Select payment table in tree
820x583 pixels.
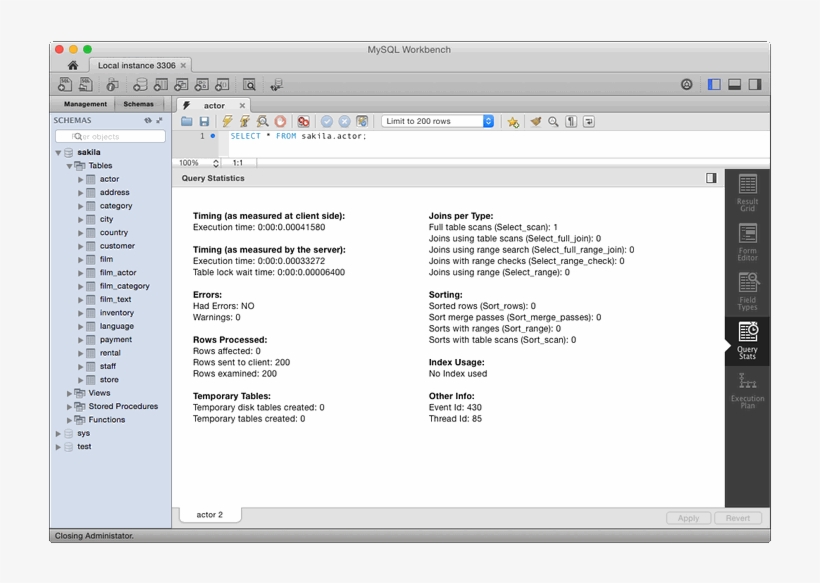coord(116,339)
